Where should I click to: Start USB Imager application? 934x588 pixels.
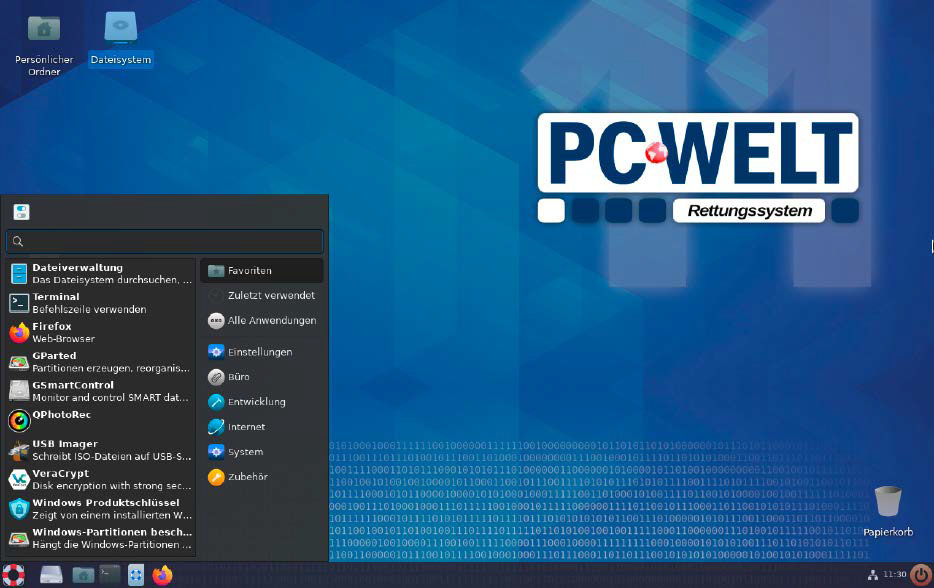101,450
